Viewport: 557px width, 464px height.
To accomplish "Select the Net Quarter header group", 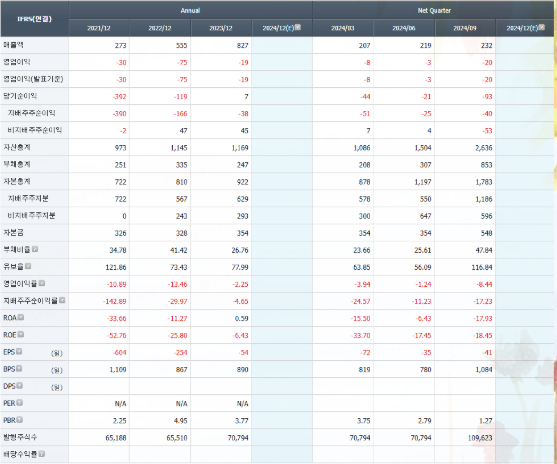I will tap(434, 10).
